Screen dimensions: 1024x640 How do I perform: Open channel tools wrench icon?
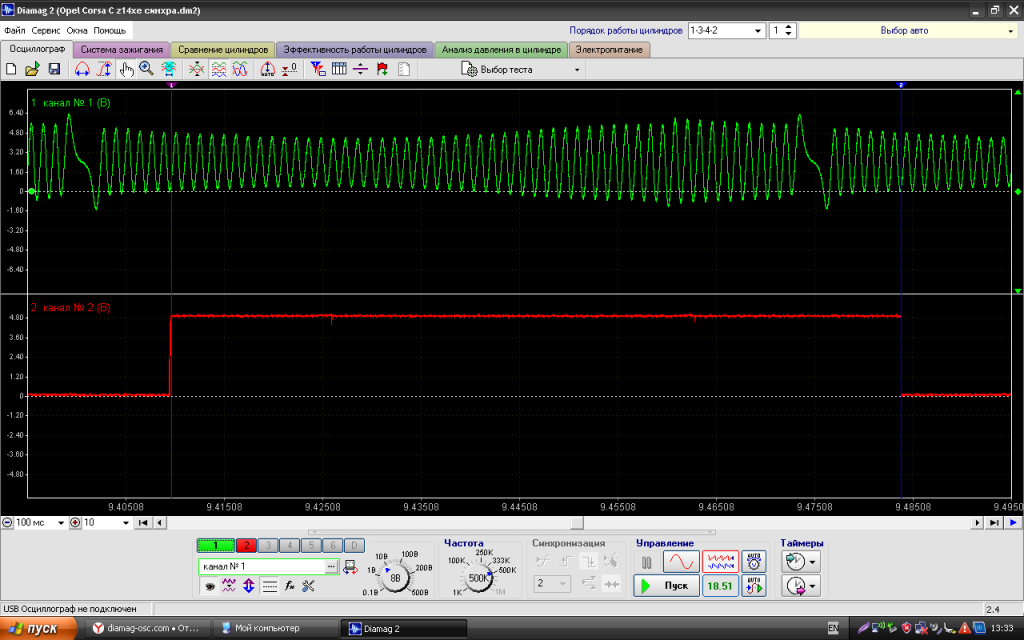pos(308,586)
